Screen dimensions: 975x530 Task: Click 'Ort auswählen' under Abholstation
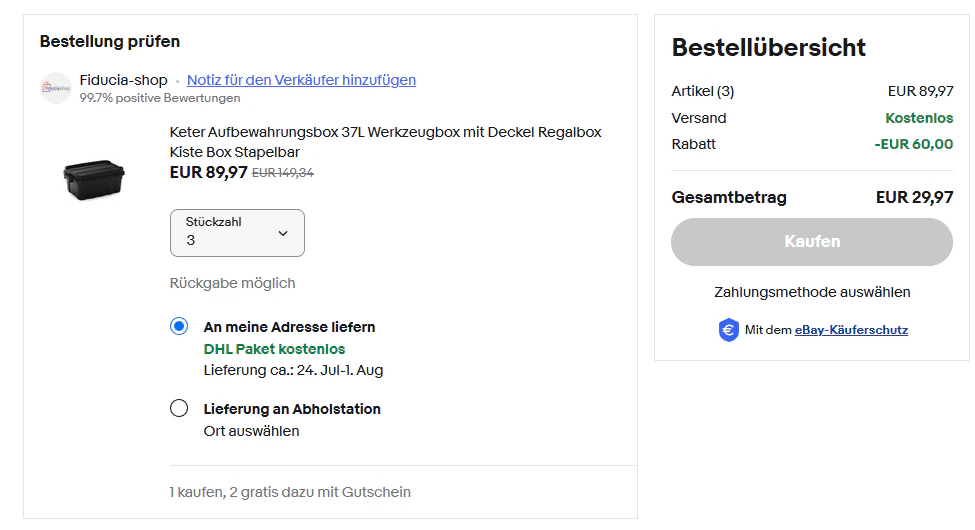pos(251,431)
